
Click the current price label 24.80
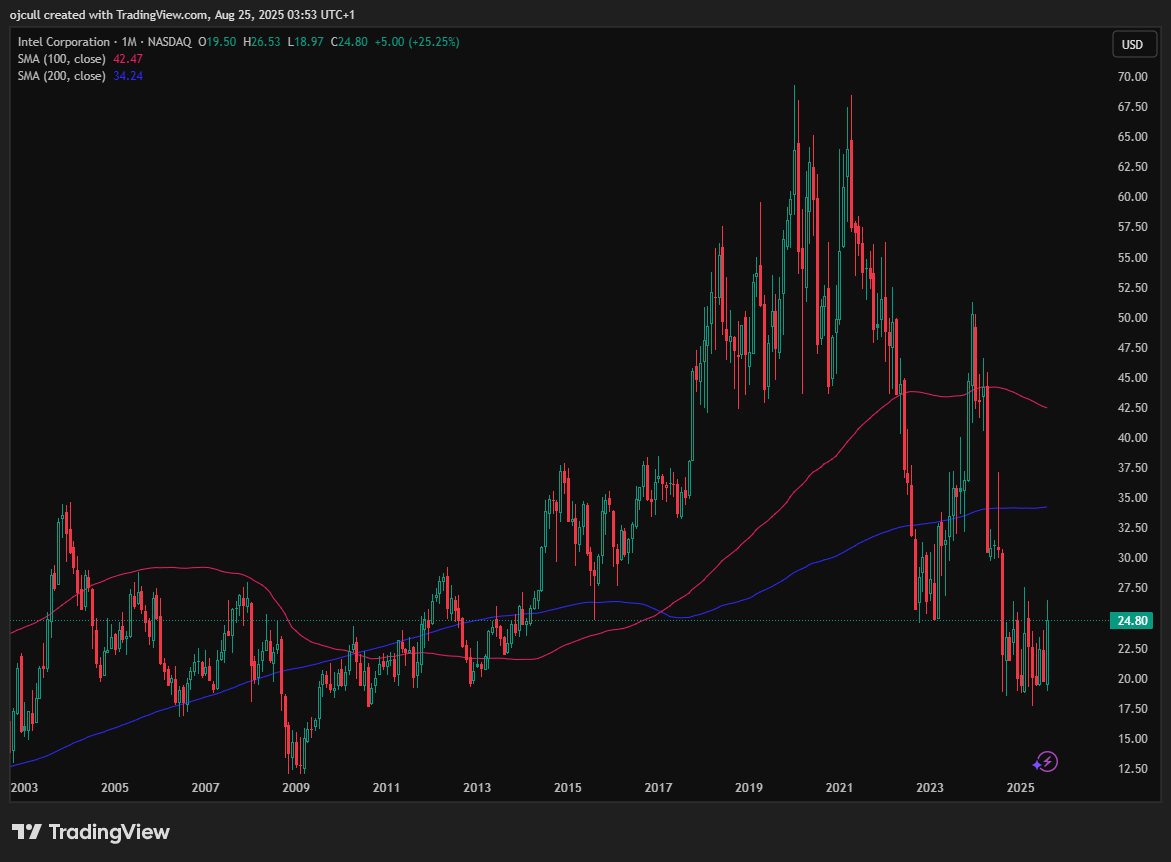[x=1132, y=621]
